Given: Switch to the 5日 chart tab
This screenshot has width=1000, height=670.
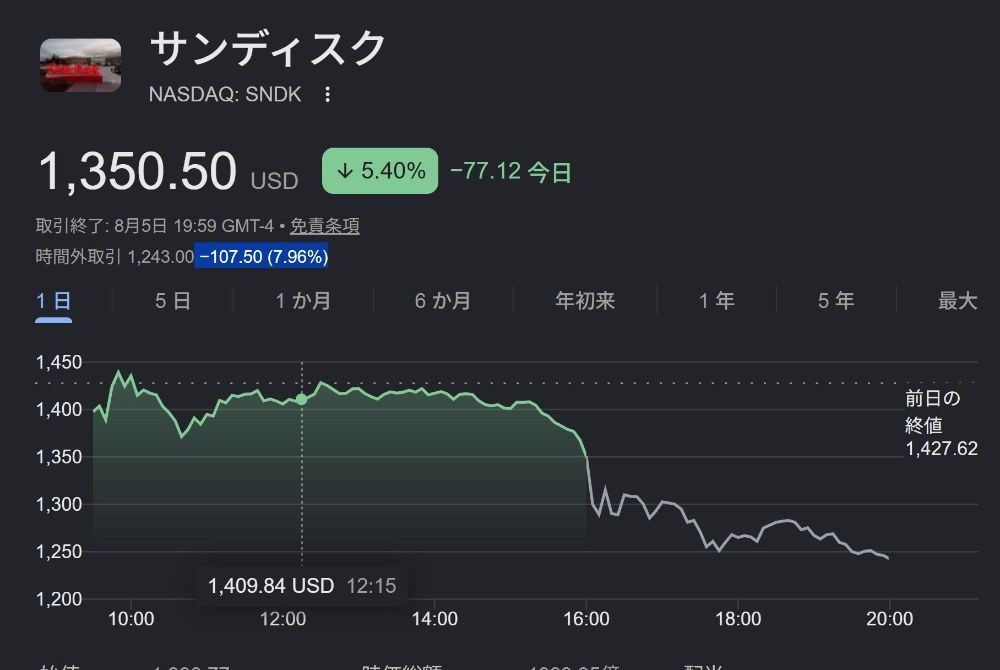Looking at the screenshot, I should click(x=173, y=301).
